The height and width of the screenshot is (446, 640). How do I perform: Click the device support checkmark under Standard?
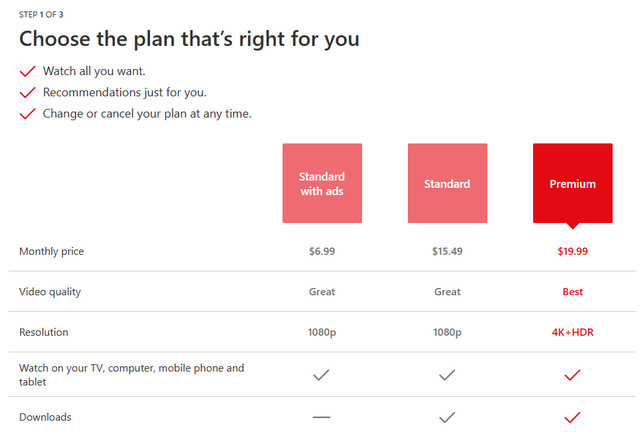click(x=447, y=375)
